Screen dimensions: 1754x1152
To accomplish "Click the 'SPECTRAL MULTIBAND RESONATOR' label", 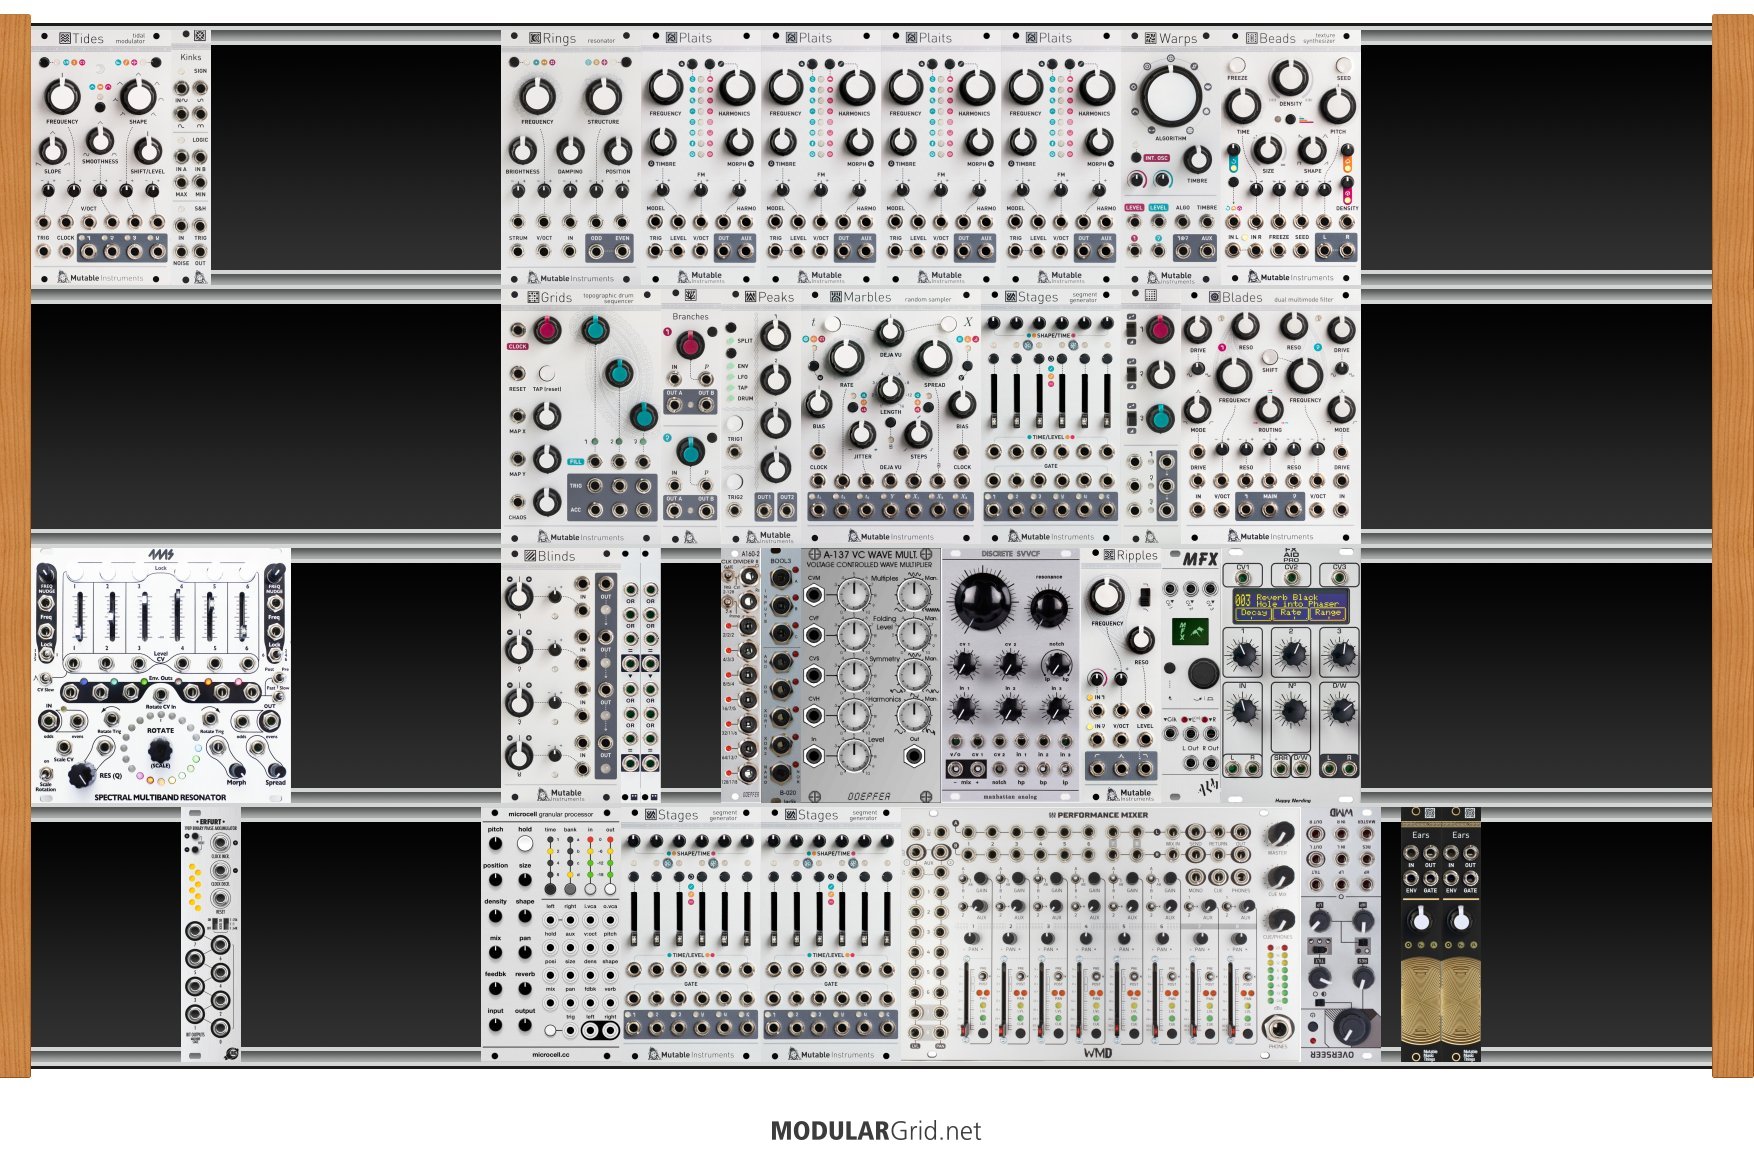I will 160,797.
